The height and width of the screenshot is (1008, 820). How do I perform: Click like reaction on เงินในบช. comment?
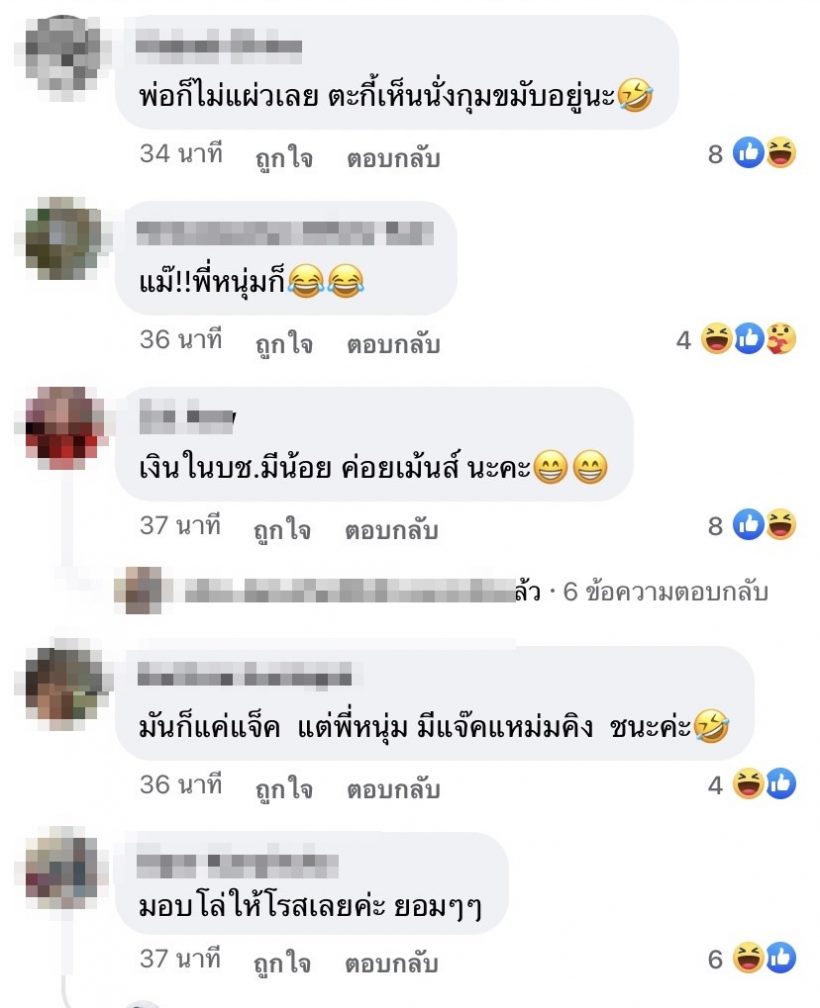pos(749,525)
